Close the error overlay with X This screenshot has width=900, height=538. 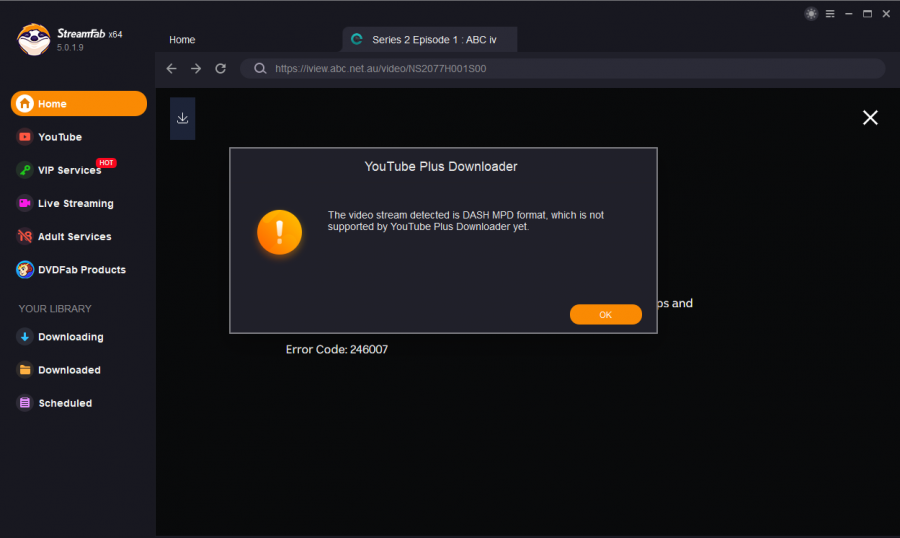[x=870, y=118]
